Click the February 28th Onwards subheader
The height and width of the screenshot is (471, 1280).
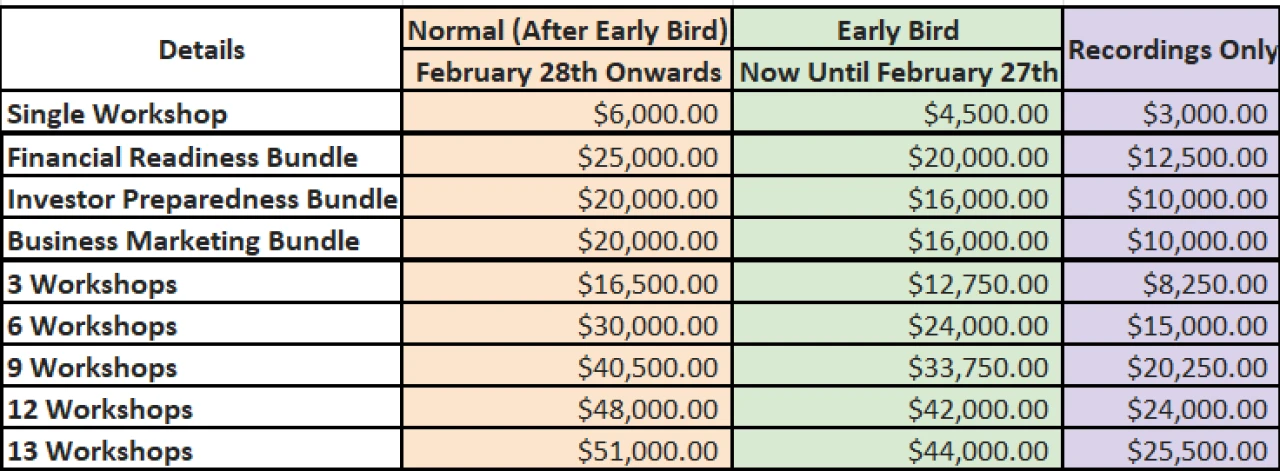click(x=567, y=72)
